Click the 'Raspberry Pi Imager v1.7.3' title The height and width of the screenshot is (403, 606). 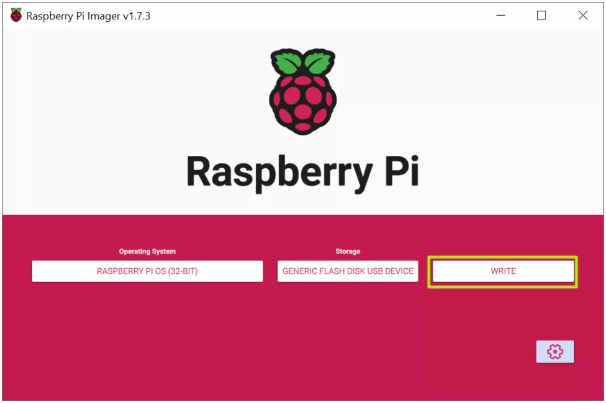pyautogui.click(x=88, y=16)
